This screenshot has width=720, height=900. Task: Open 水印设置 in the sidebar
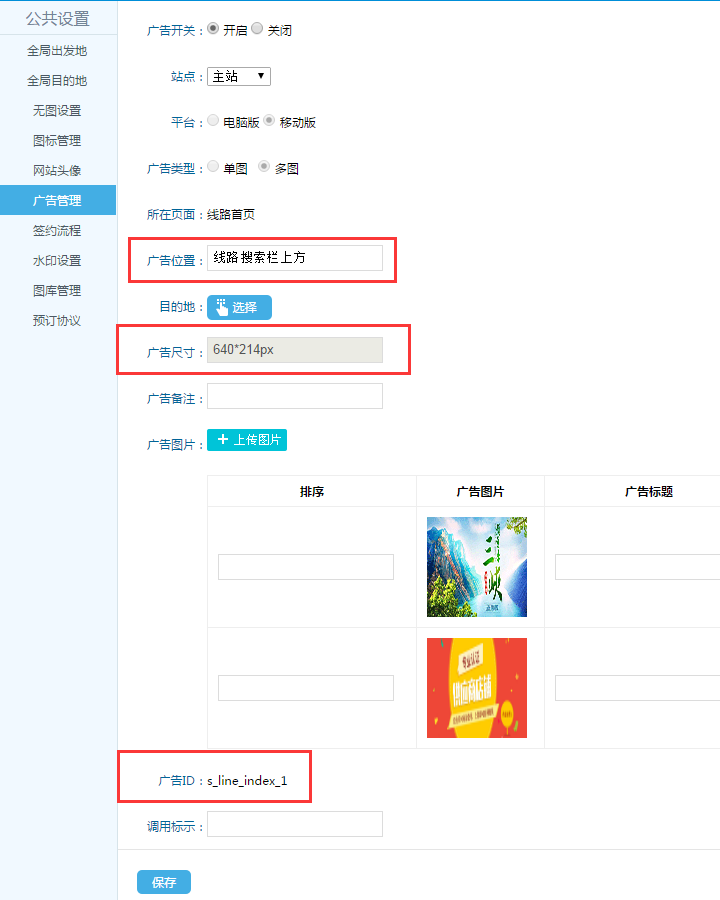[57, 261]
